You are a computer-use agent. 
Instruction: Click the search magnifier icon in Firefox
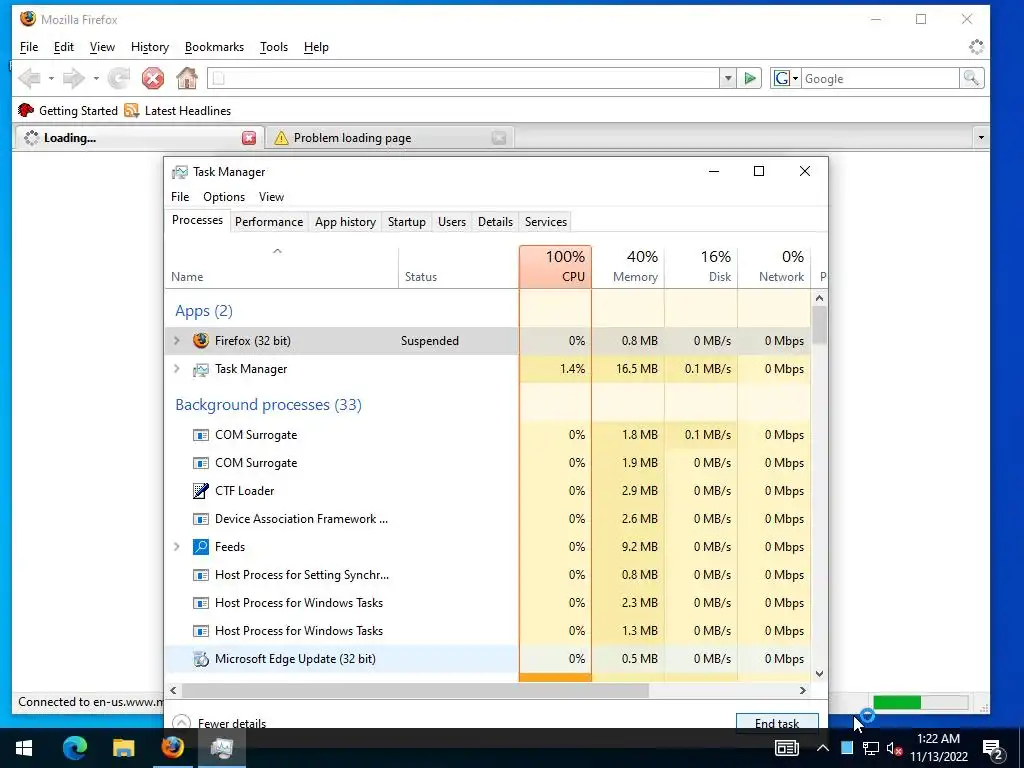tap(971, 78)
